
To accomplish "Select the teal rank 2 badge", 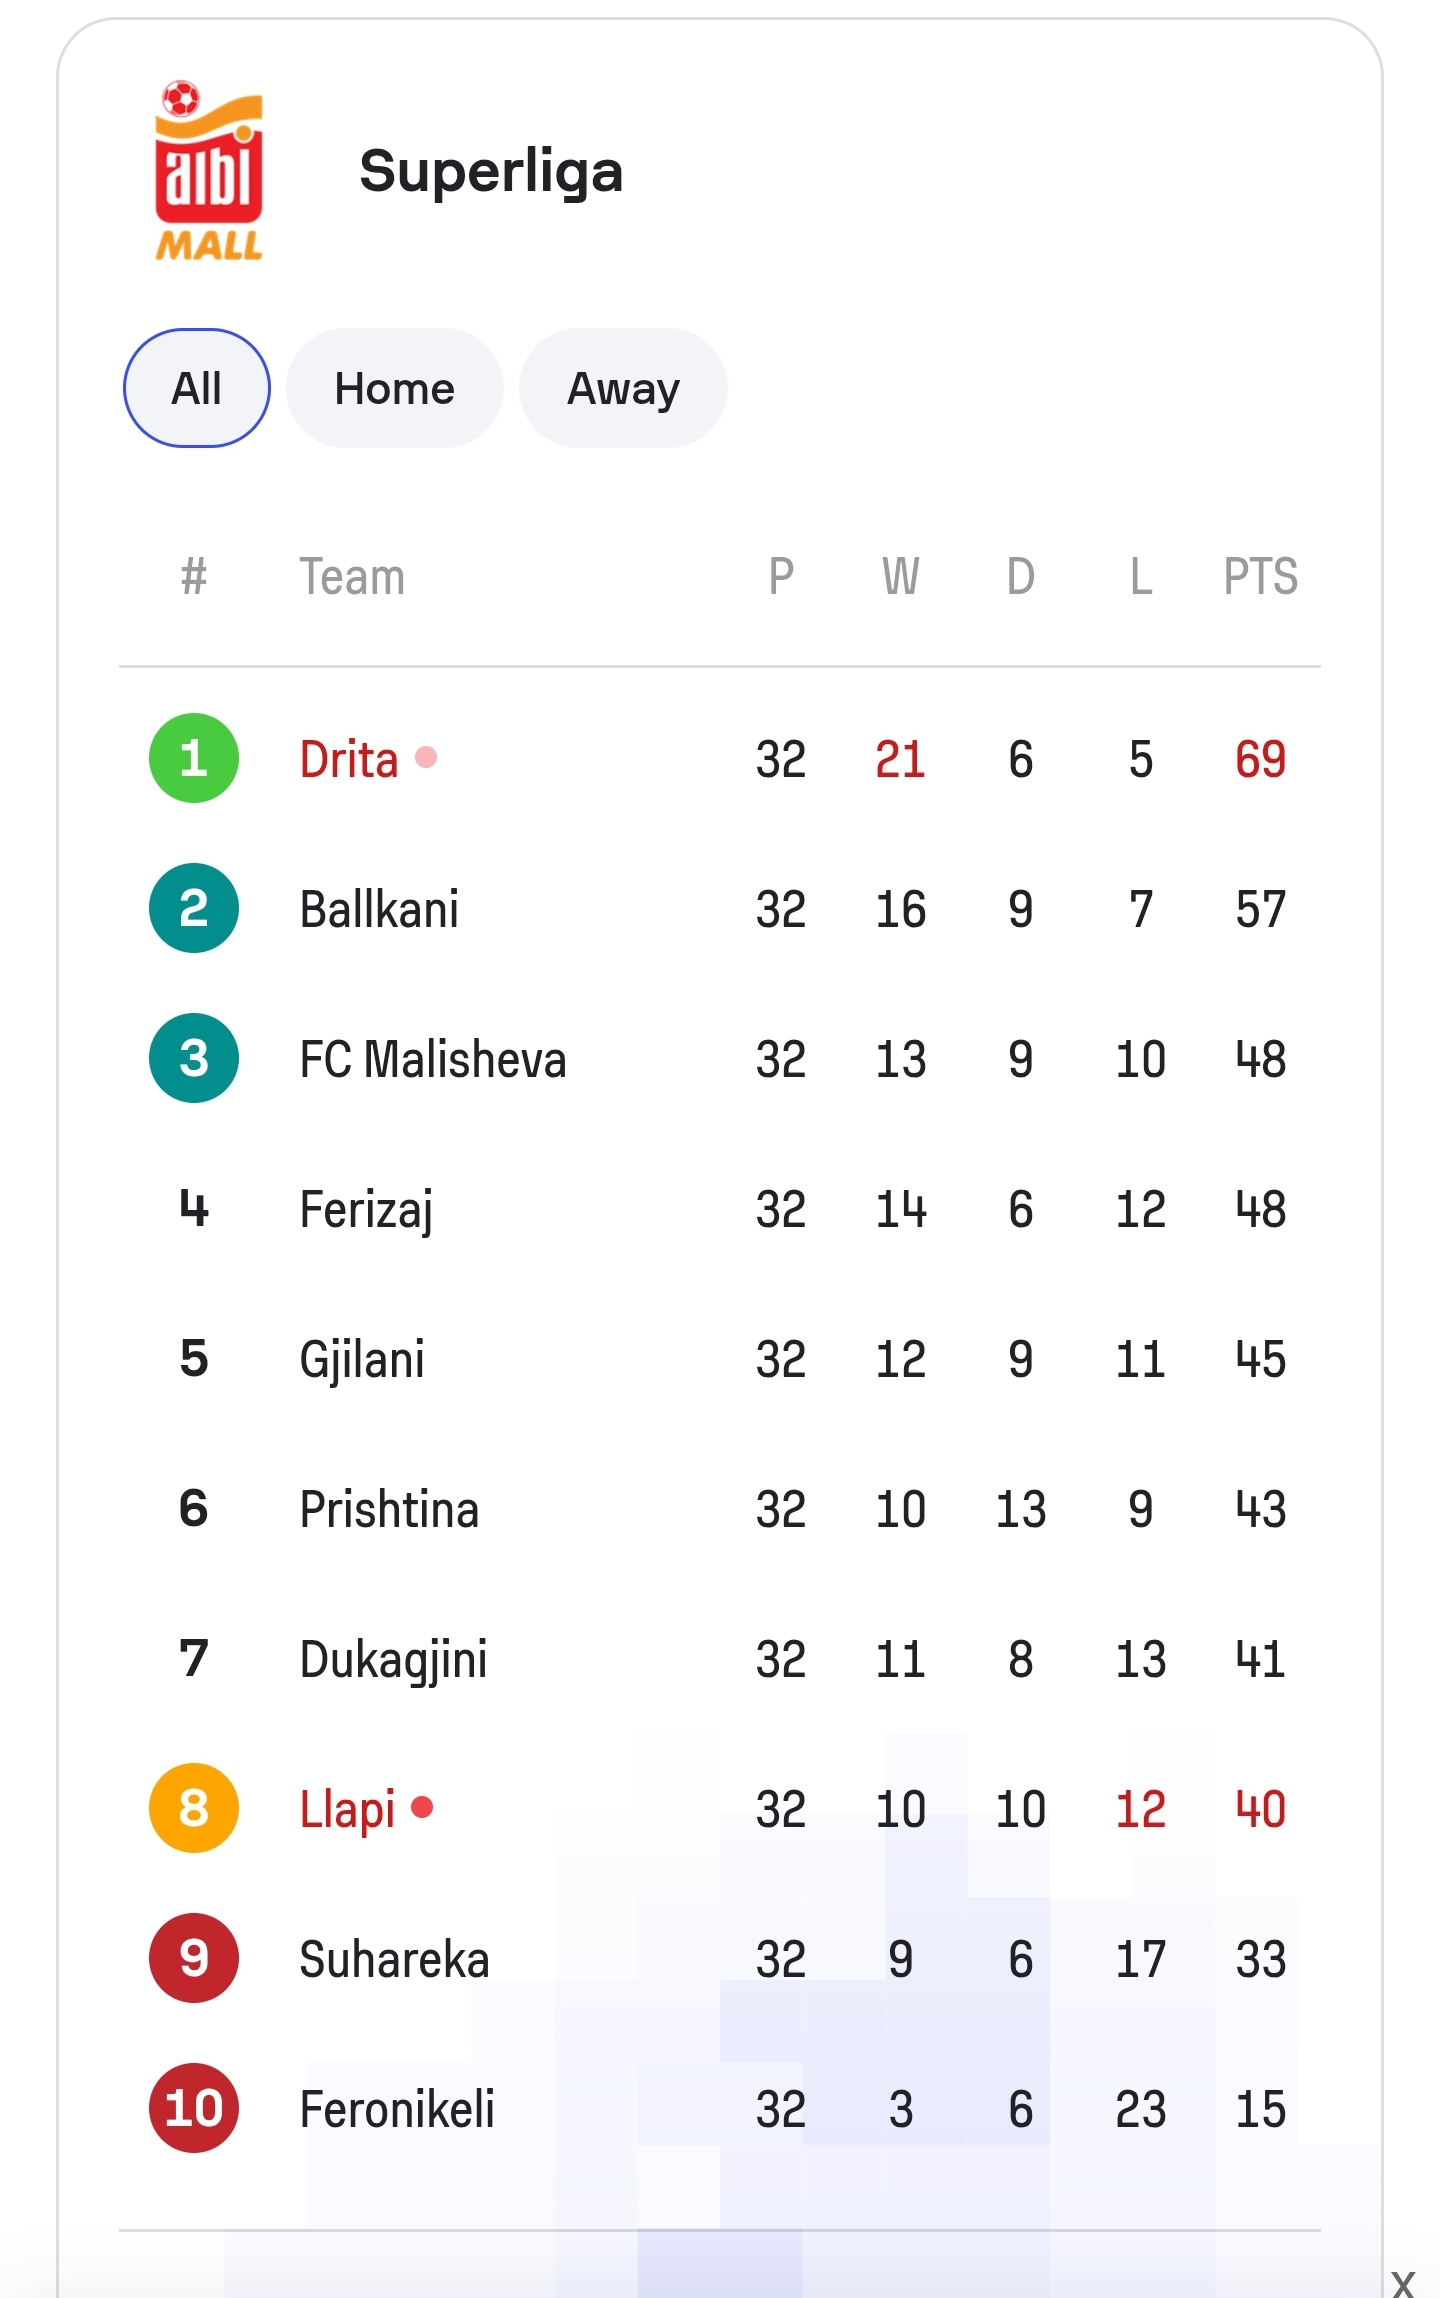I will (x=194, y=908).
